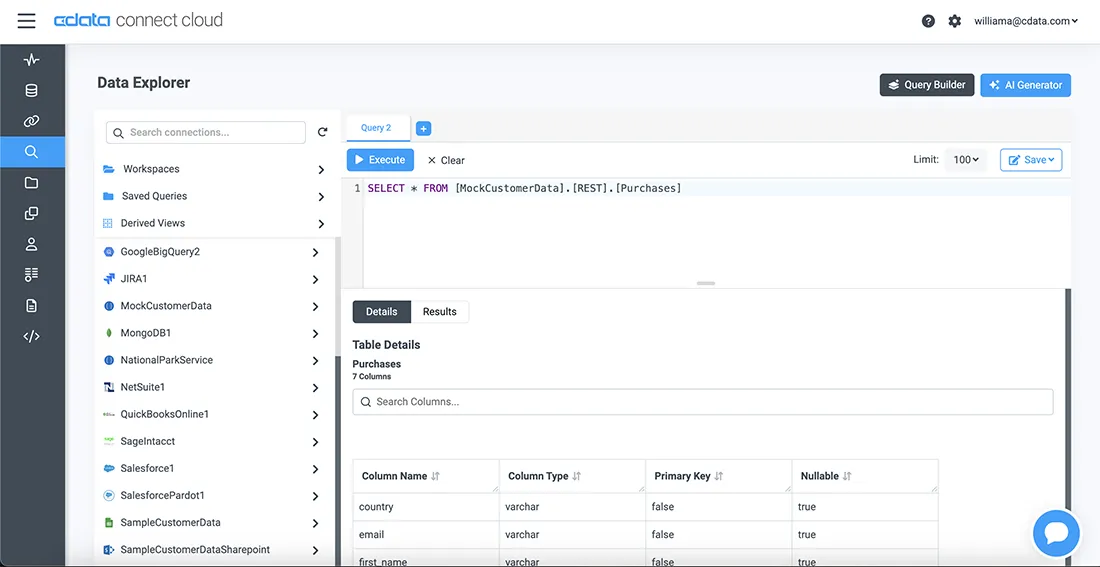Screen dimensions: 1100x567
Task: Click the GoogleBigQuery2 connection icon
Action: 109,252
